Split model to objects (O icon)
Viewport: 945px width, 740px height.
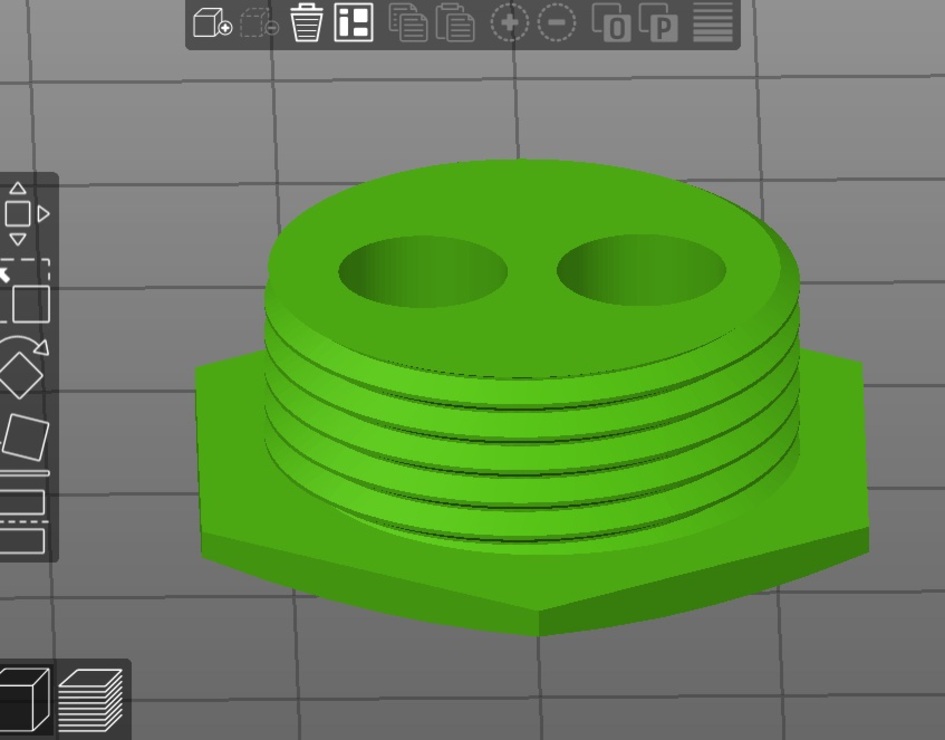[x=611, y=23]
